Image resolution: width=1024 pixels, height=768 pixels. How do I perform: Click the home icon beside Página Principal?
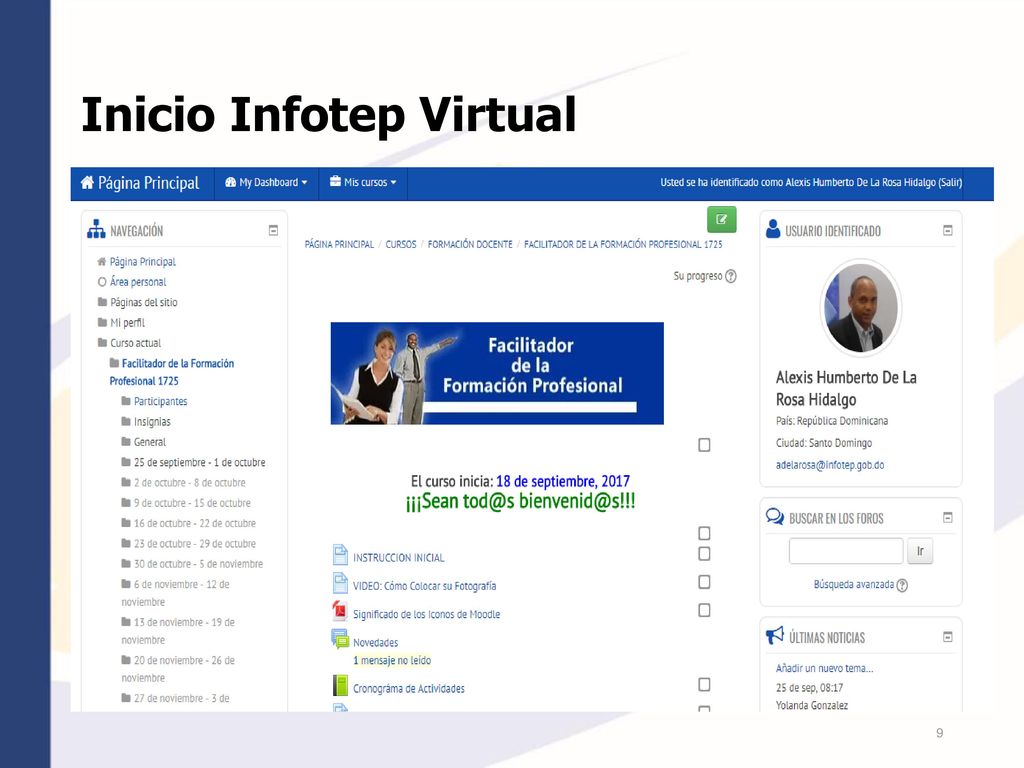87,182
